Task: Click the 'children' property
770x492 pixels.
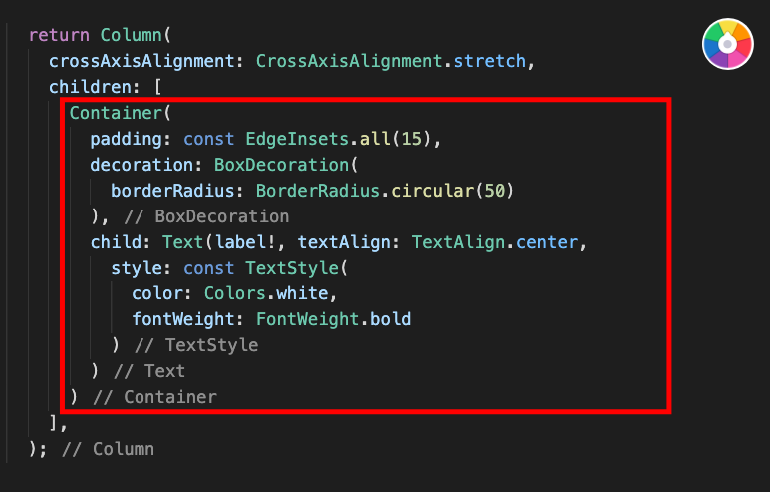Action: [x=90, y=87]
